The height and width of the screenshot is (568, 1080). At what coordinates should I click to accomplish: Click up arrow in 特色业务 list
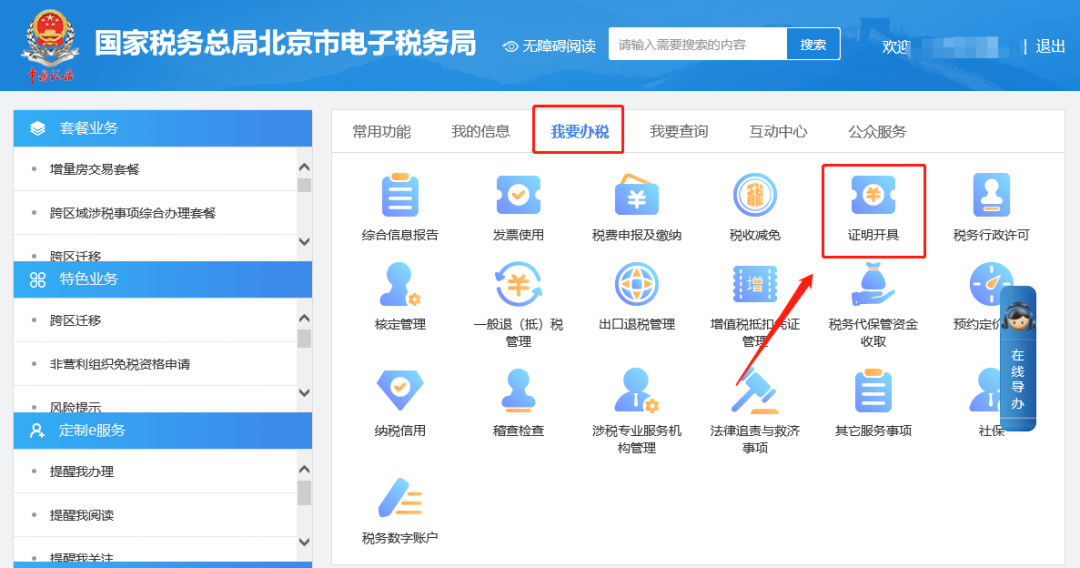coord(304,318)
